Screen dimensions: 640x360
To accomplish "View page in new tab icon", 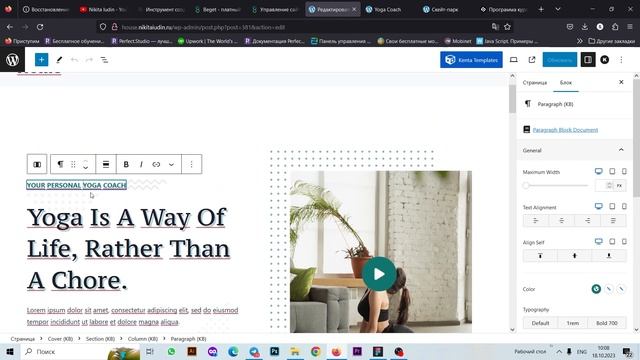I will point(531,60).
